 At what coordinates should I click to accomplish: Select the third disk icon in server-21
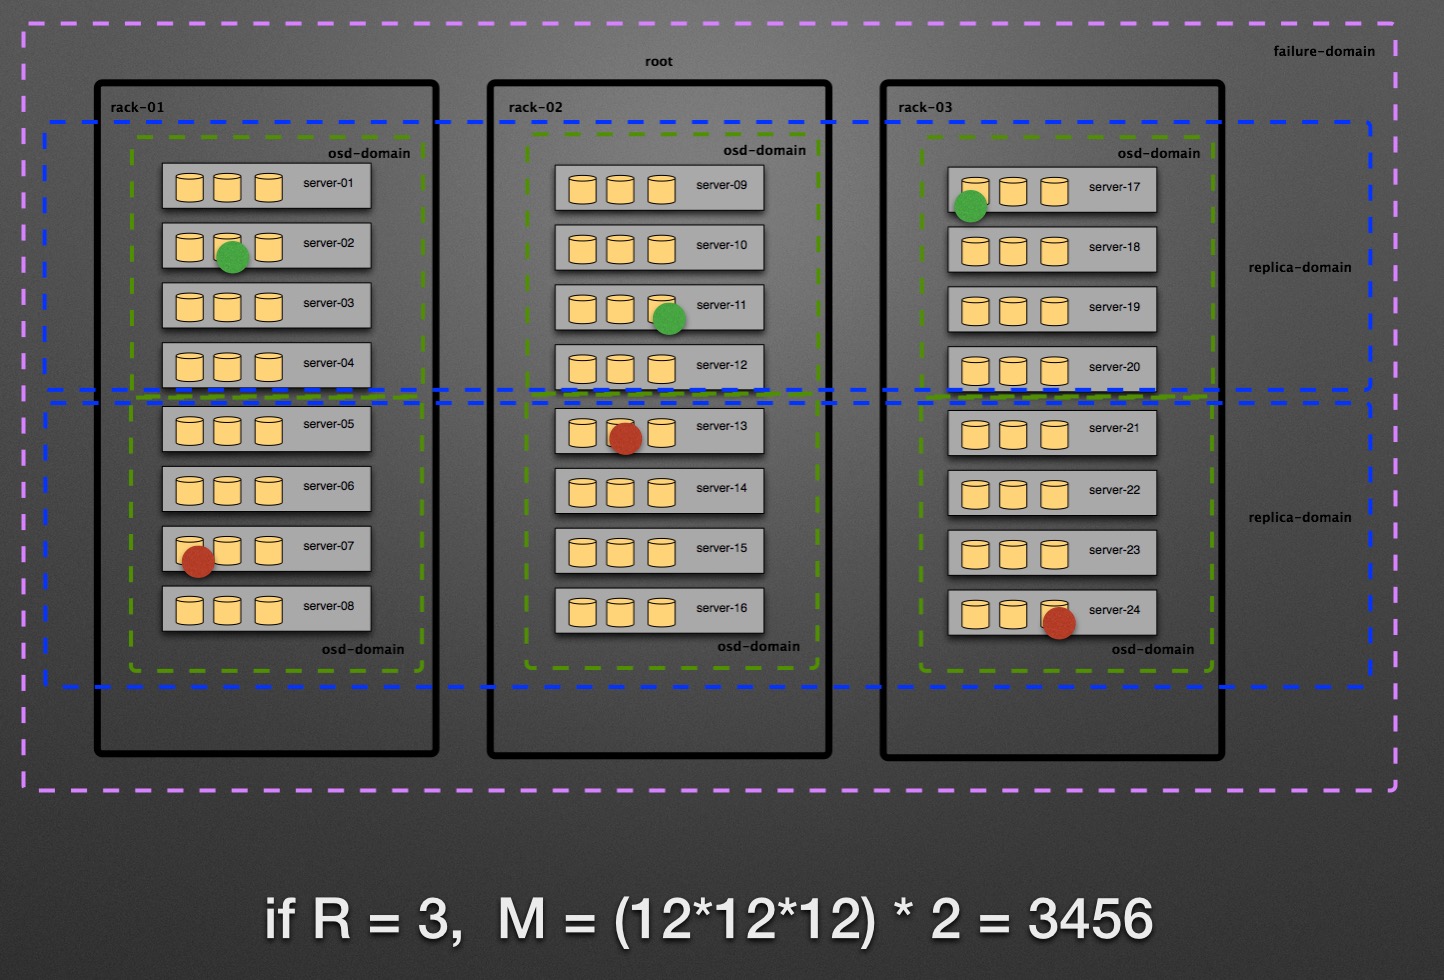click(x=1054, y=434)
